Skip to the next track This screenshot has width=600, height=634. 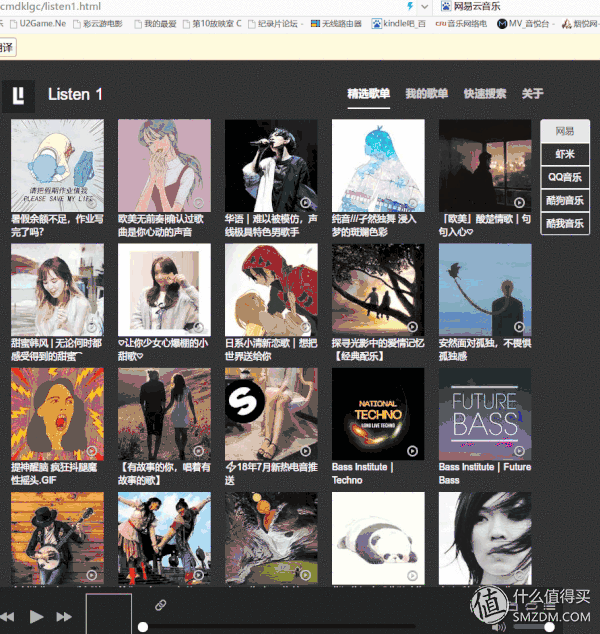pyautogui.click(x=64, y=617)
